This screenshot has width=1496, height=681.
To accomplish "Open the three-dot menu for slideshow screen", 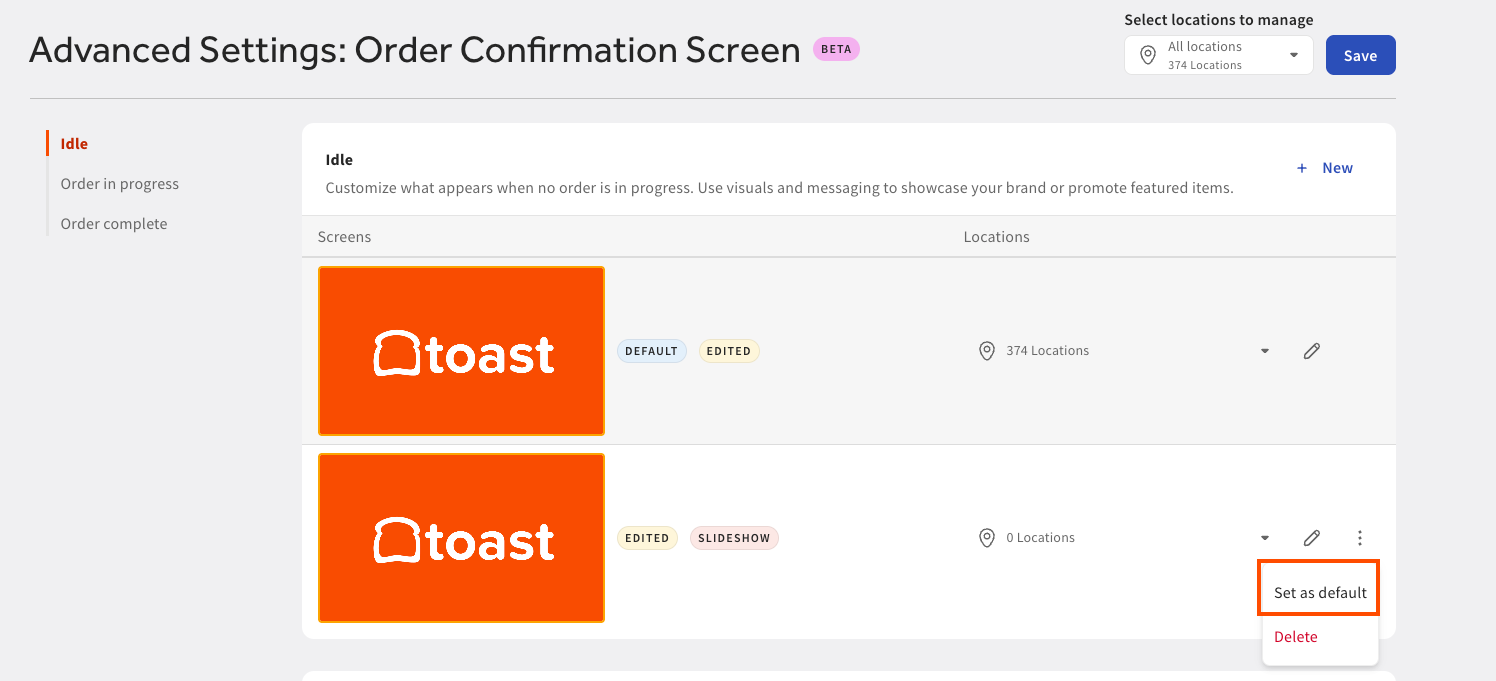I will click(x=1360, y=538).
